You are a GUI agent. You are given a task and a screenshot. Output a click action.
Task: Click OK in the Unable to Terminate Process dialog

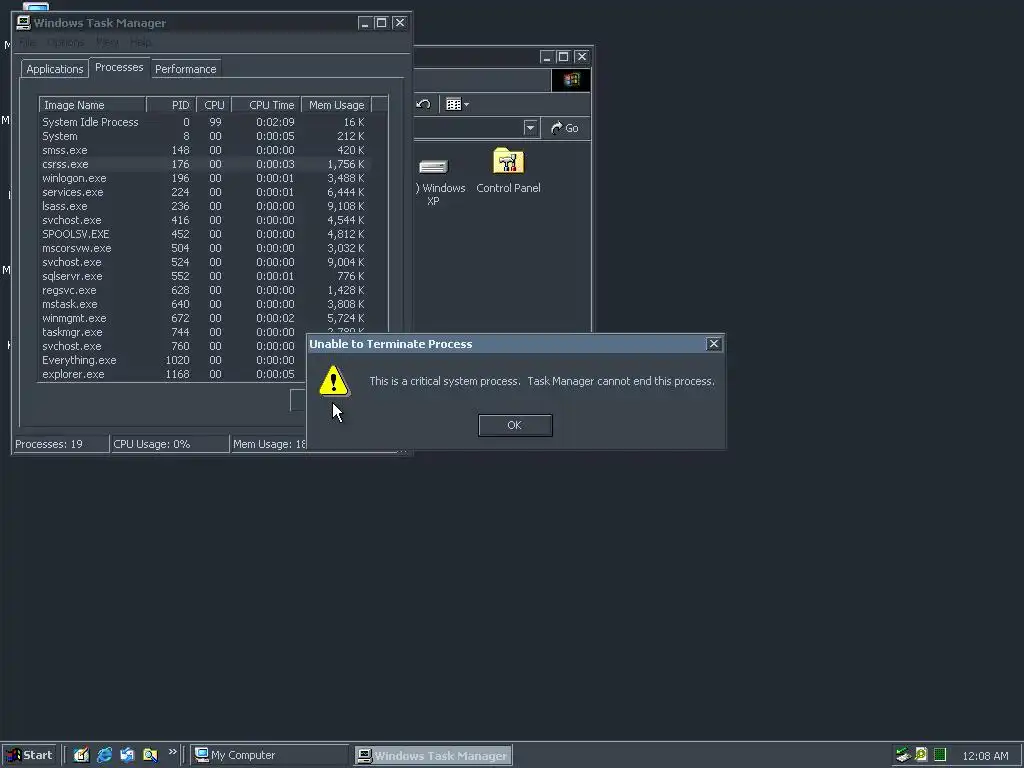[x=515, y=425]
